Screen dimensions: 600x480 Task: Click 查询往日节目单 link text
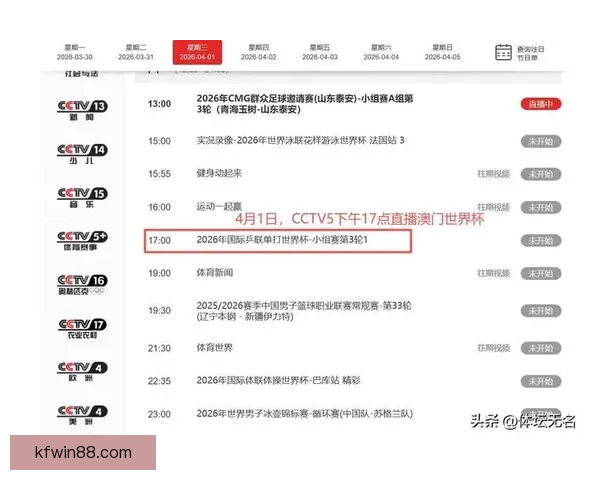pyautogui.click(x=530, y=53)
